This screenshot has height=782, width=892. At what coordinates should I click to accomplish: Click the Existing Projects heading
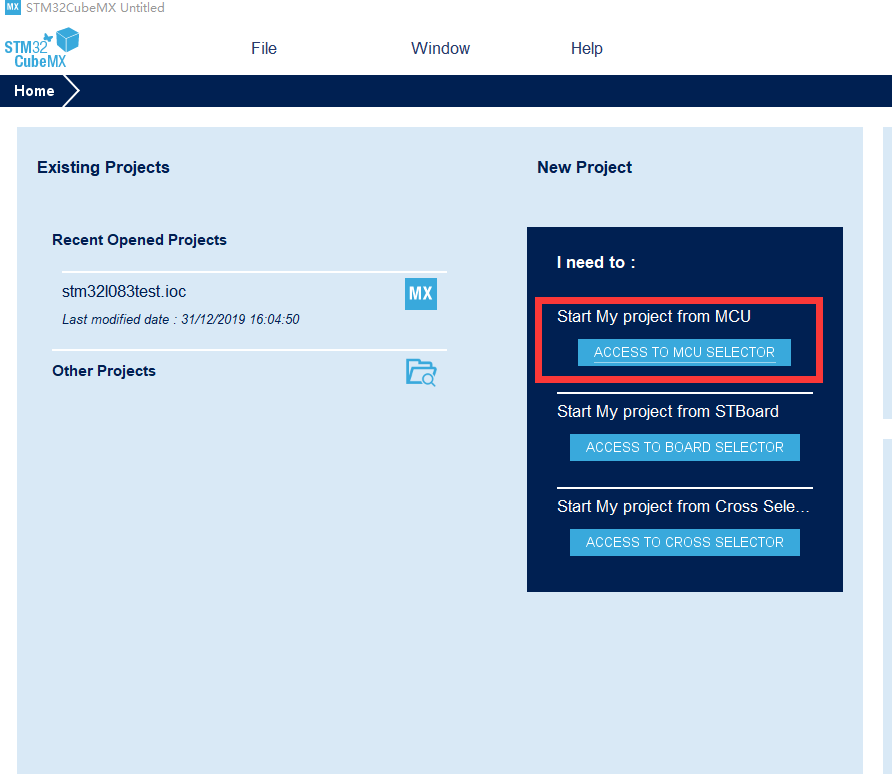coord(103,167)
